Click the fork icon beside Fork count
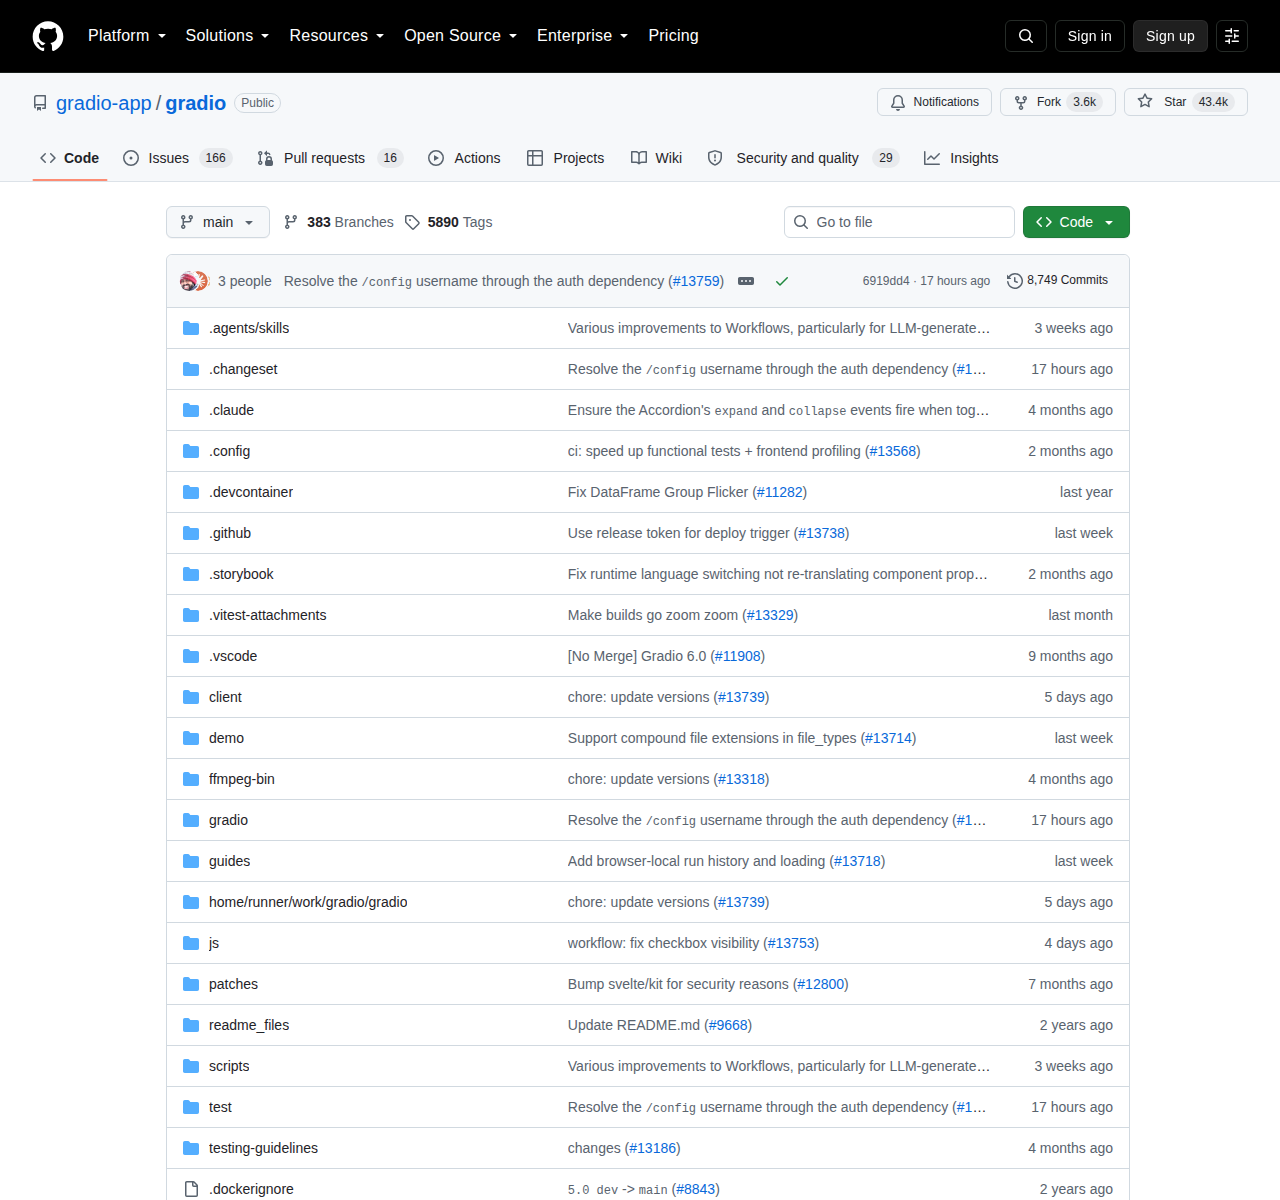 click(x=1021, y=102)
